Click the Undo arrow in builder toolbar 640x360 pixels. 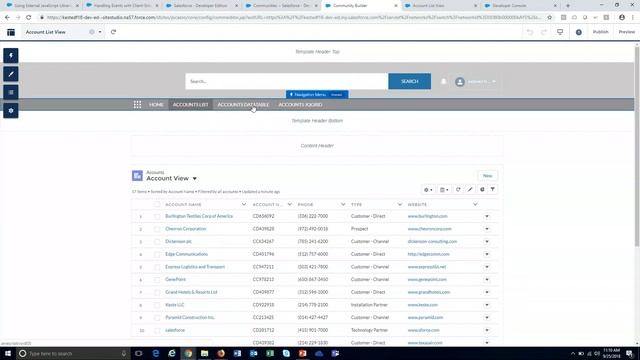pyautogui.click(x=530, y=32)
